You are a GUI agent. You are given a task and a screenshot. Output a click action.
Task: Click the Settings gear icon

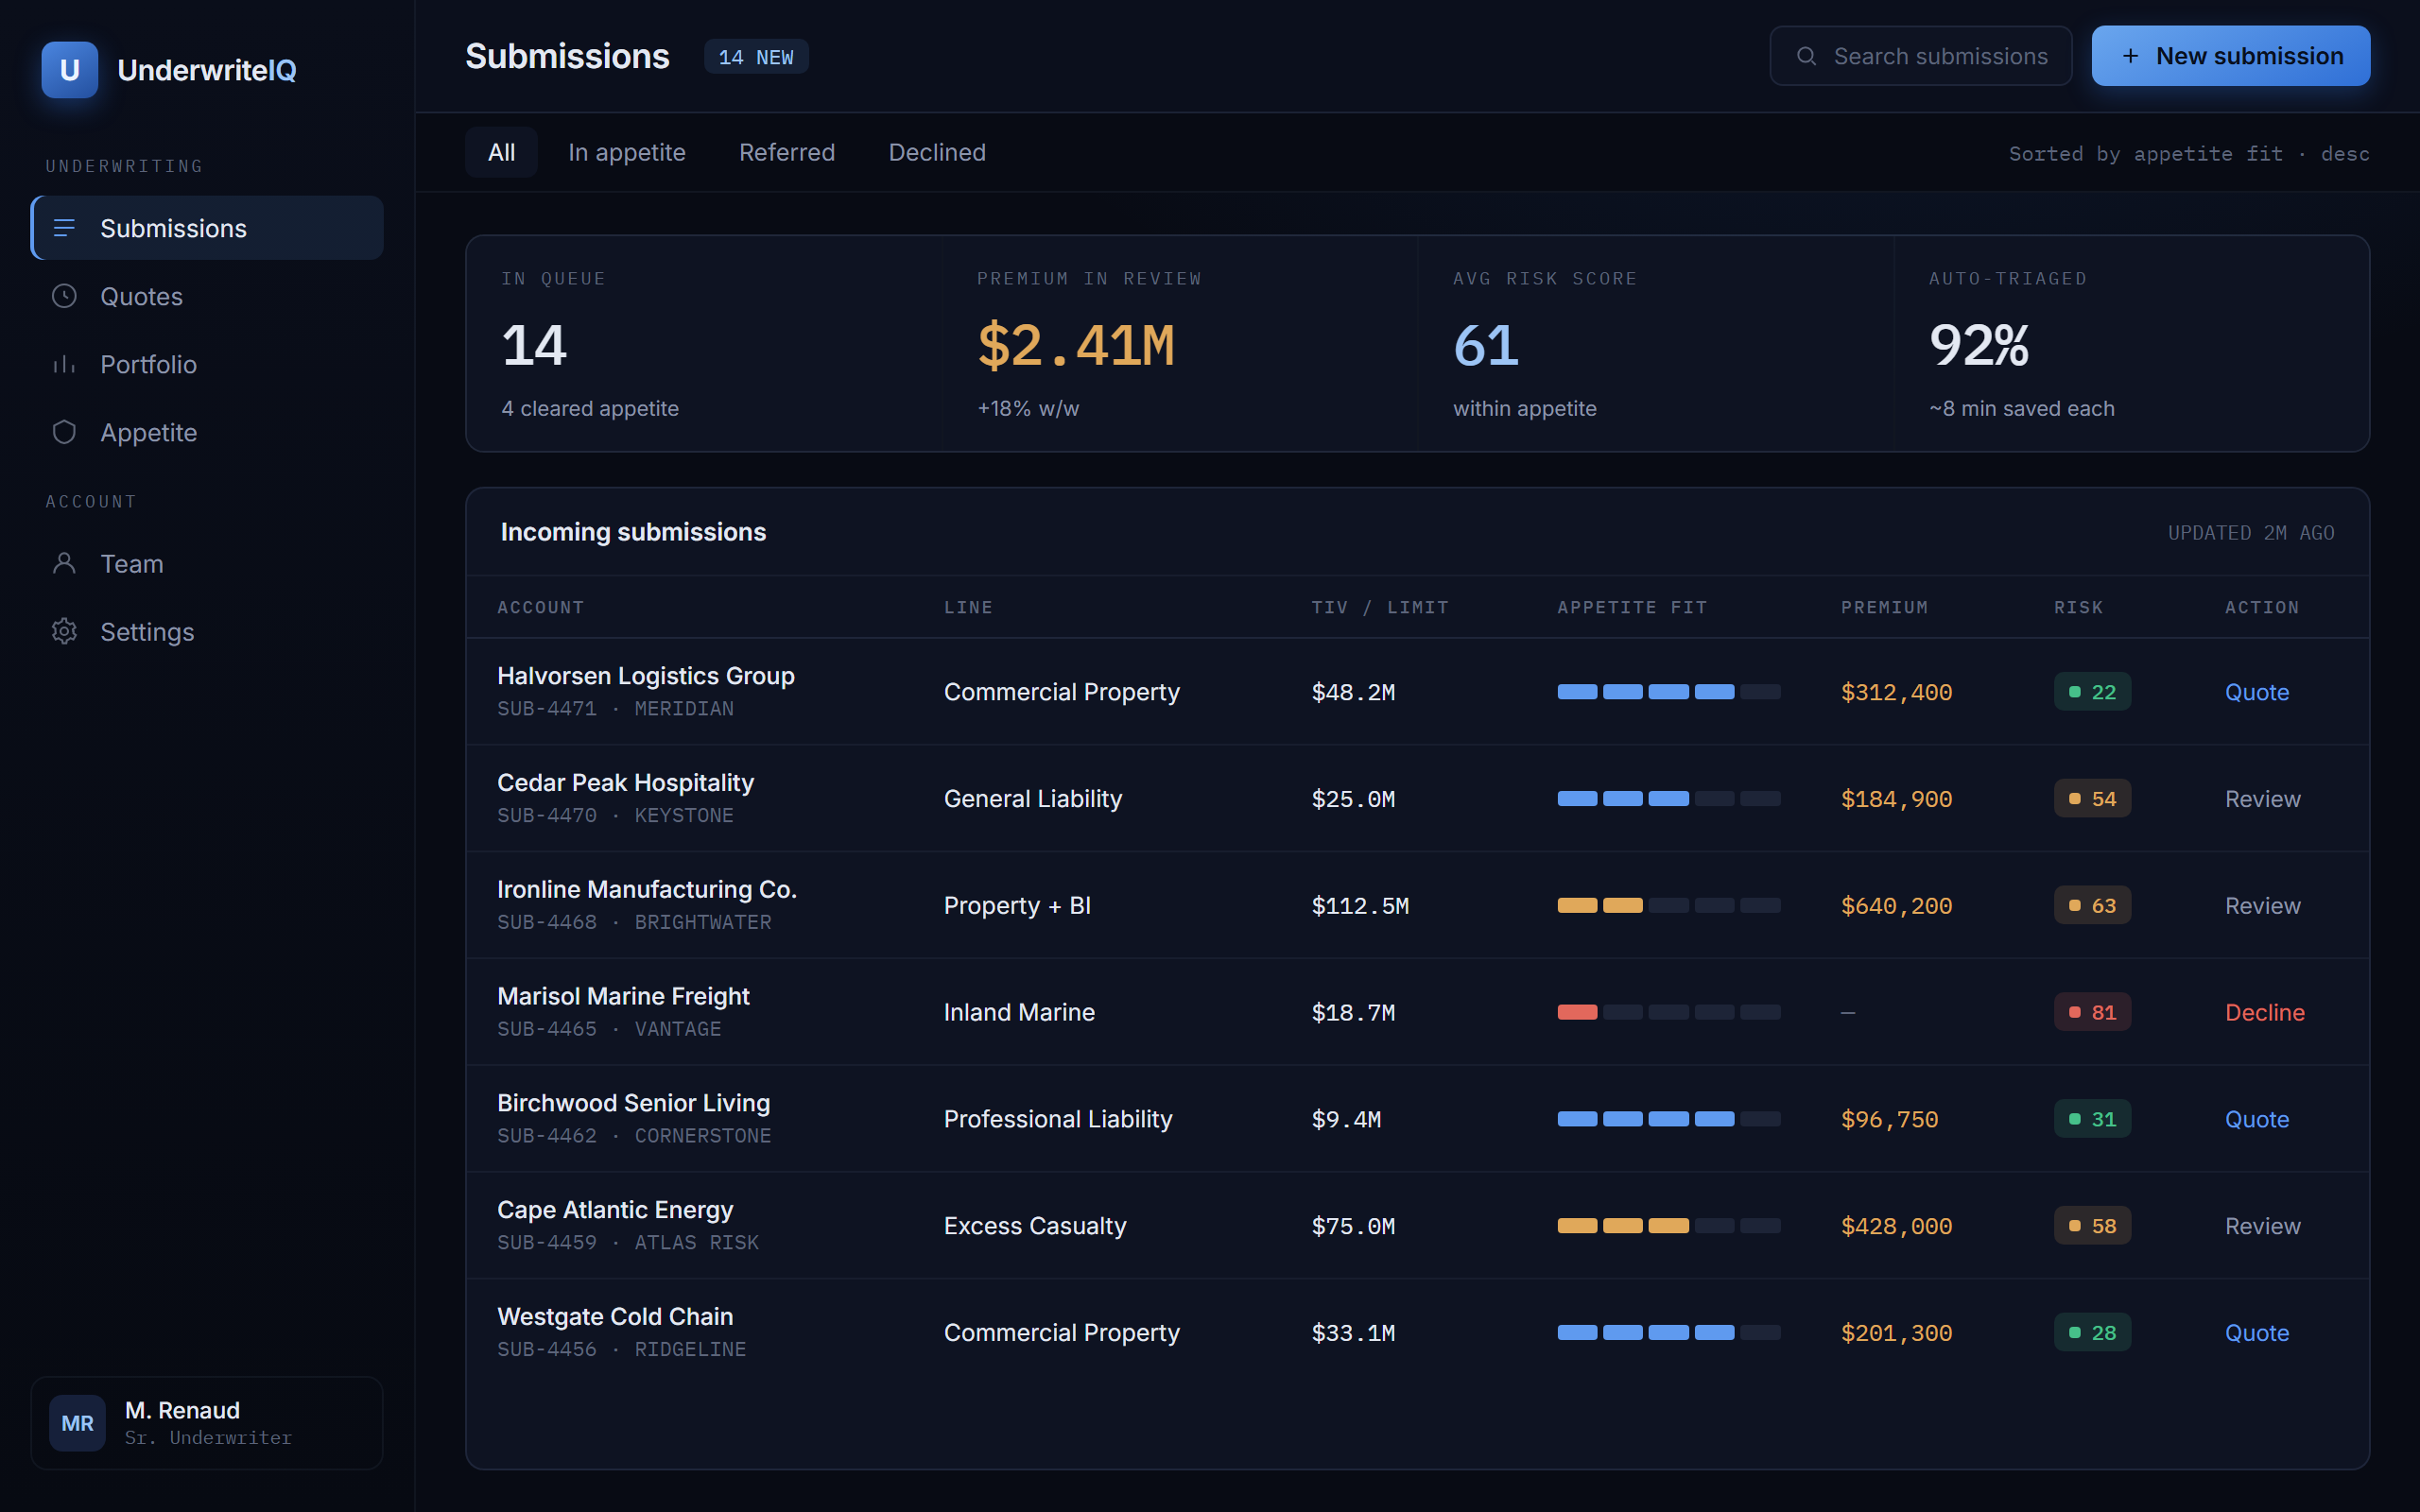64,631
